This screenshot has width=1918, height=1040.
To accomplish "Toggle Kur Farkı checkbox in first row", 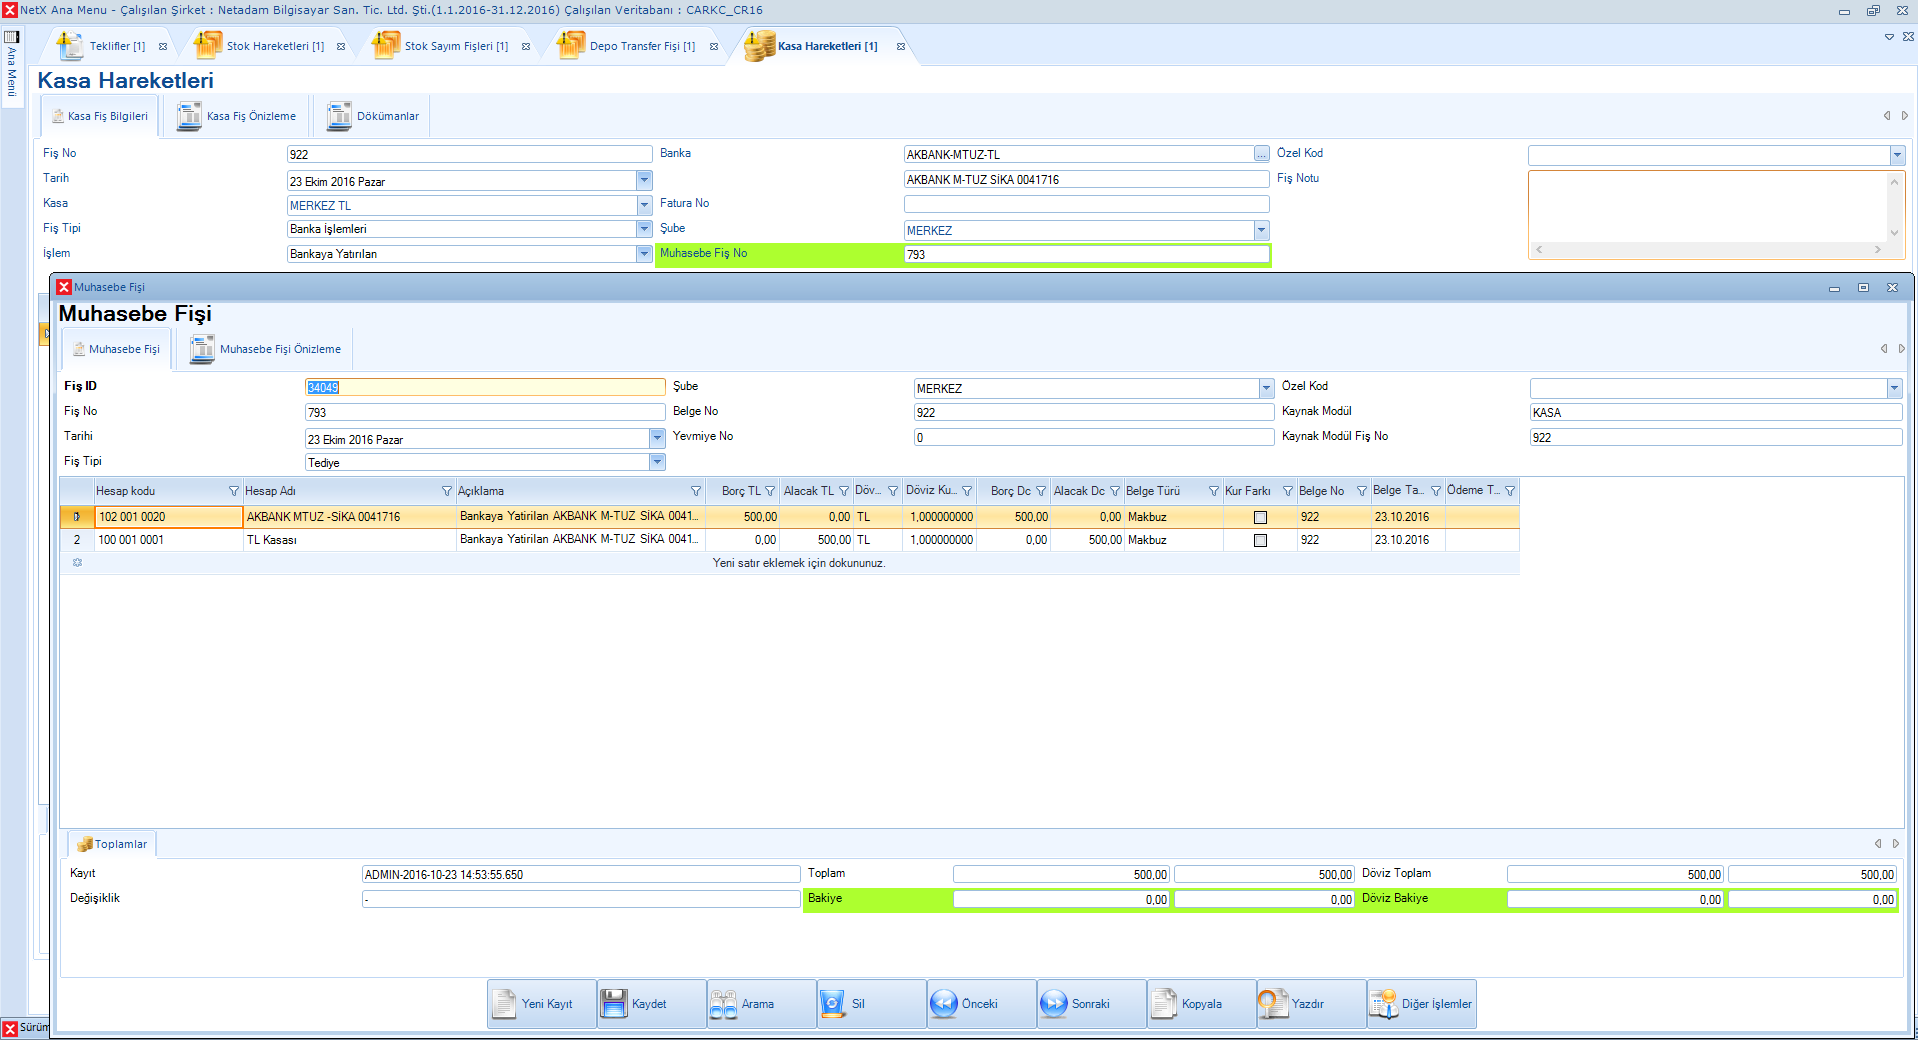I will tap(1260, 517).
